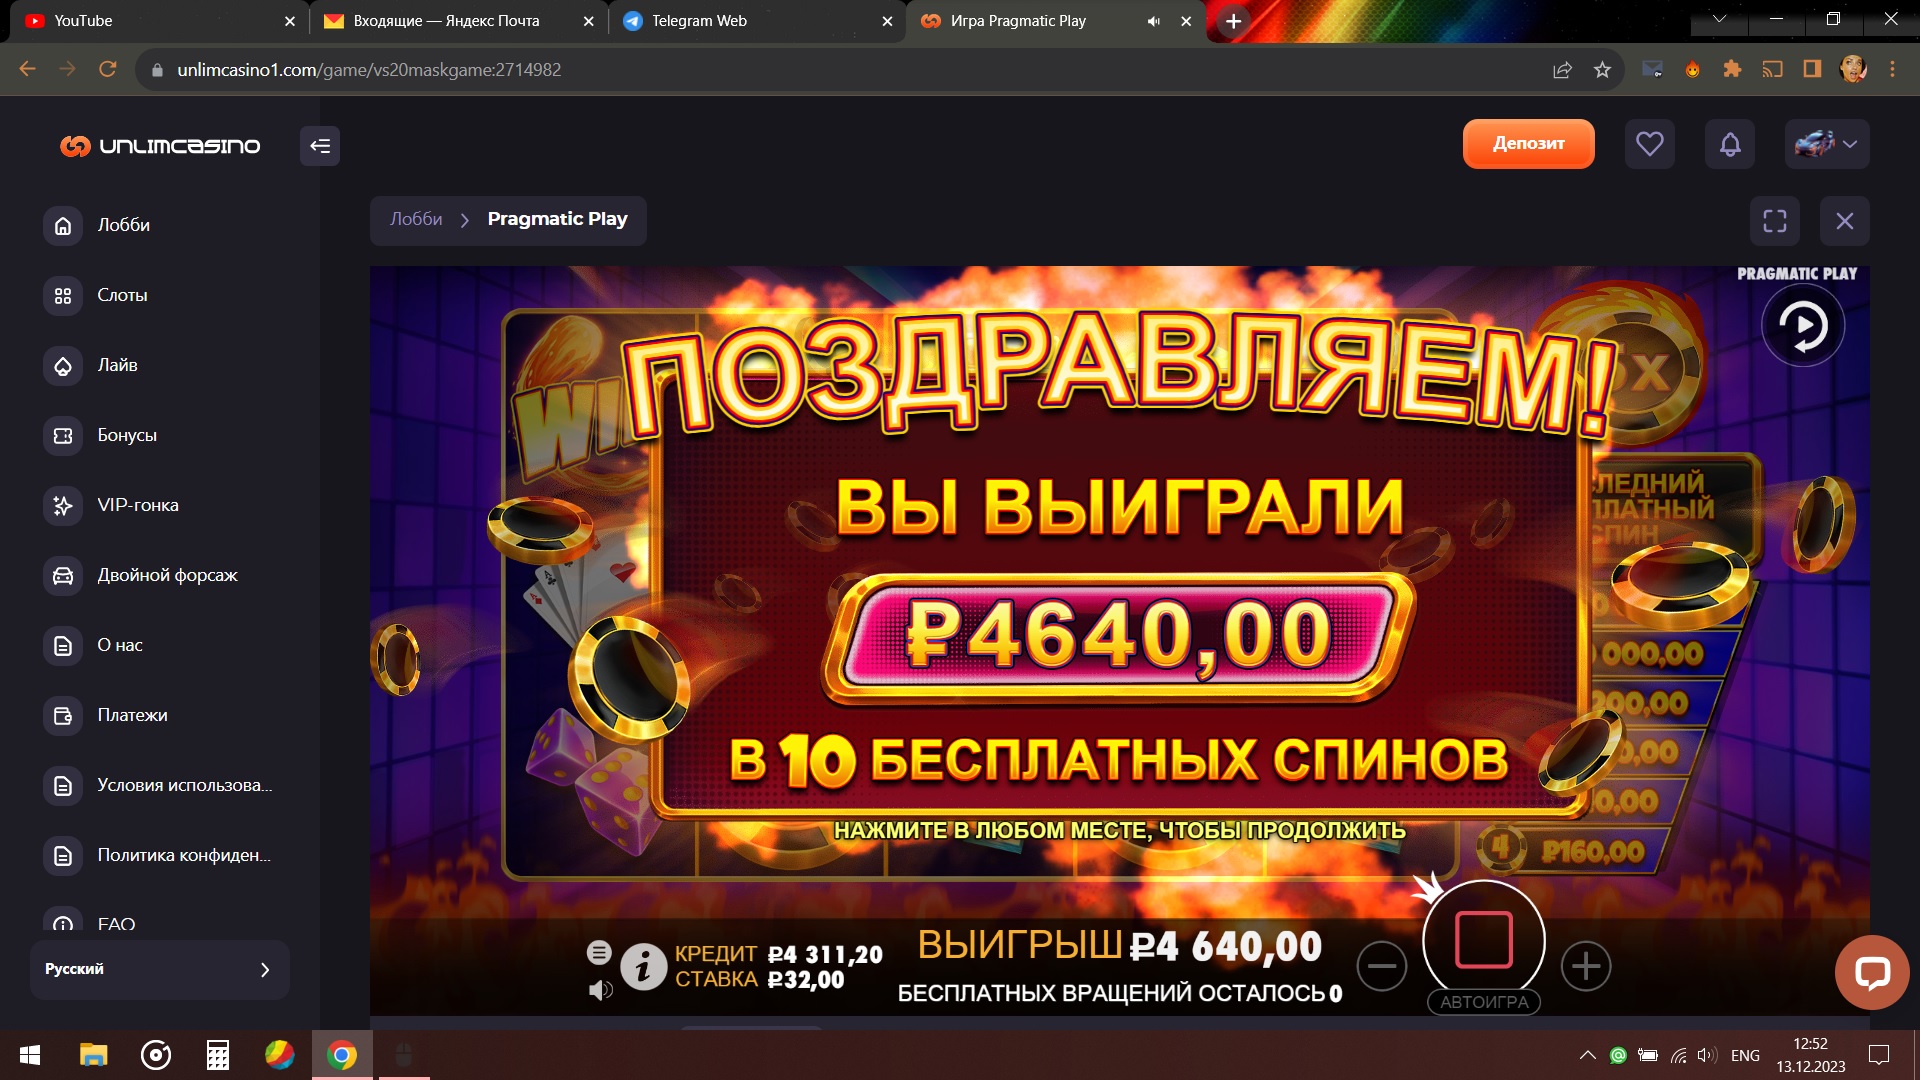
Task: Open the Русский language selector
Action: [x=160, y=969]
